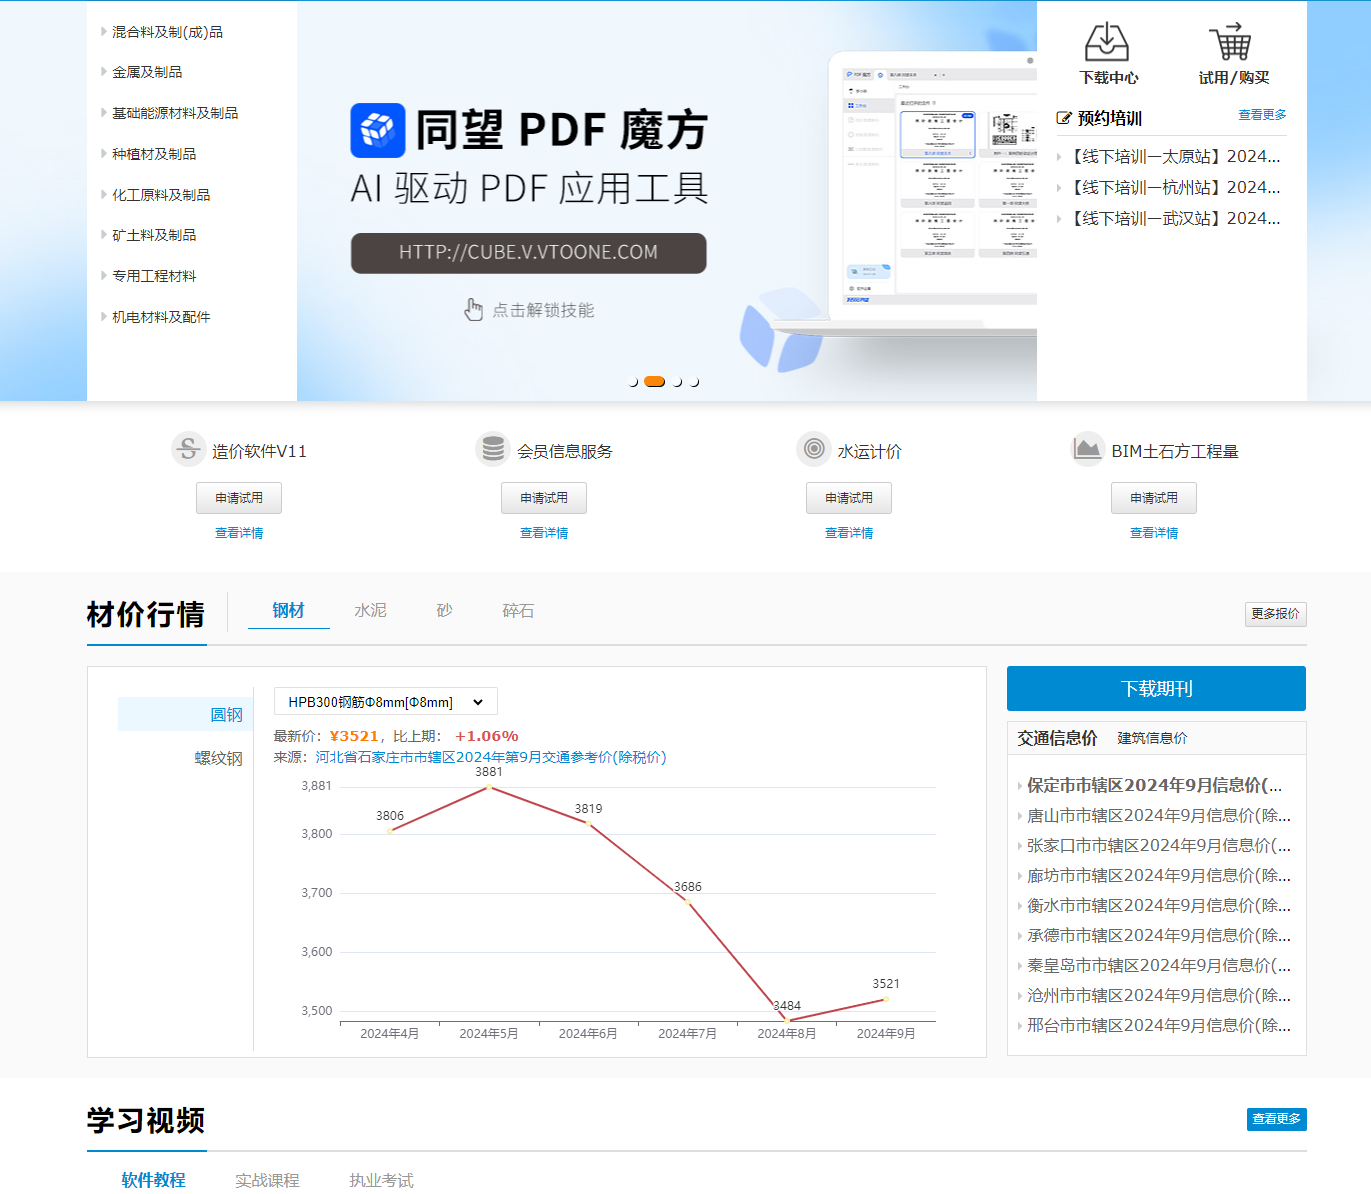Click 查看更多 beside 预约培训
The width and height of the screenshot is (1371, 1194).
[x=1262, y=115]
